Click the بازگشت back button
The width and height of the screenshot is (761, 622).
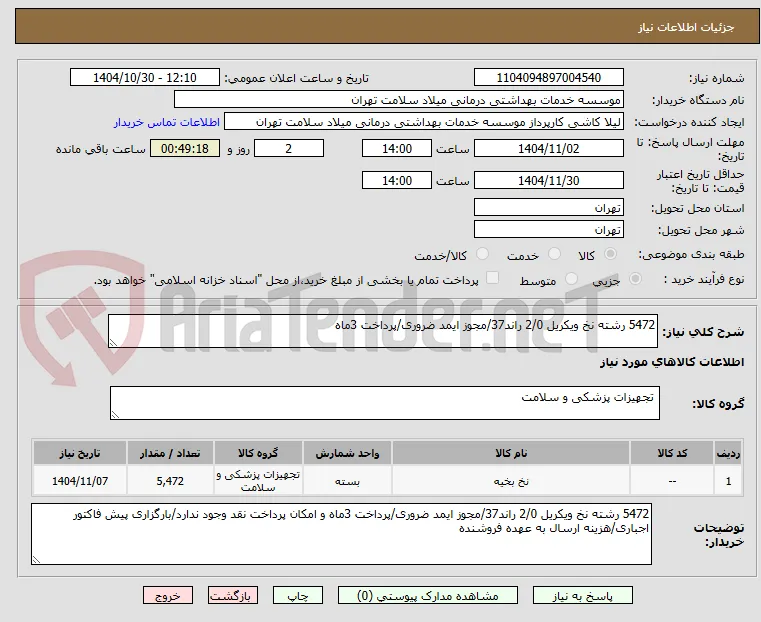coord(233,595)
